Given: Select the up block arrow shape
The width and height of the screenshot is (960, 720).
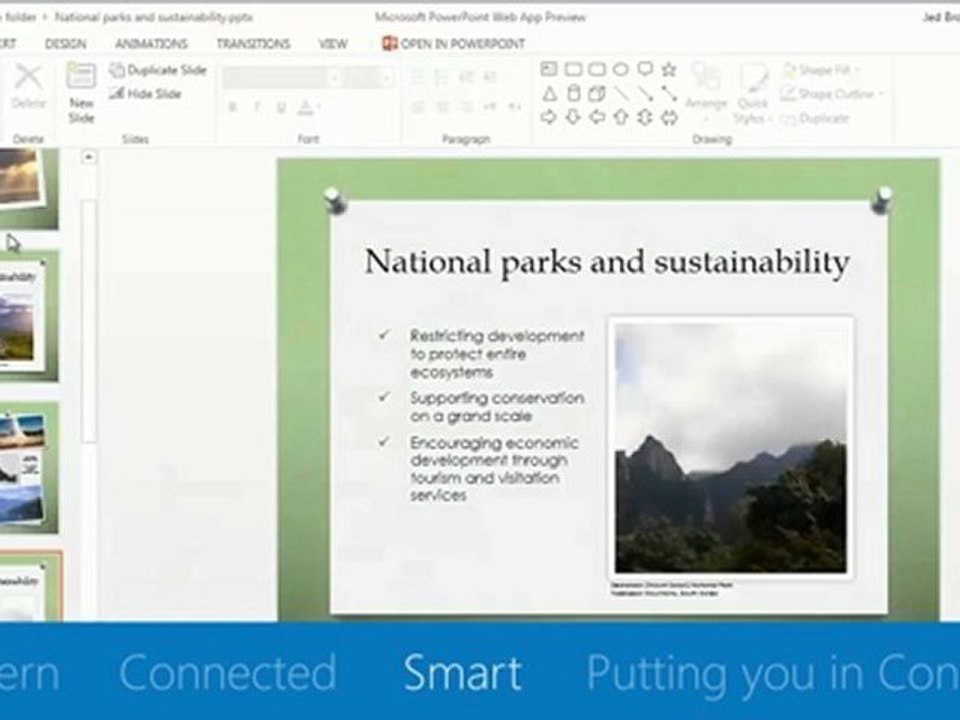Looking at the screenshot, I should pos(621,117).
